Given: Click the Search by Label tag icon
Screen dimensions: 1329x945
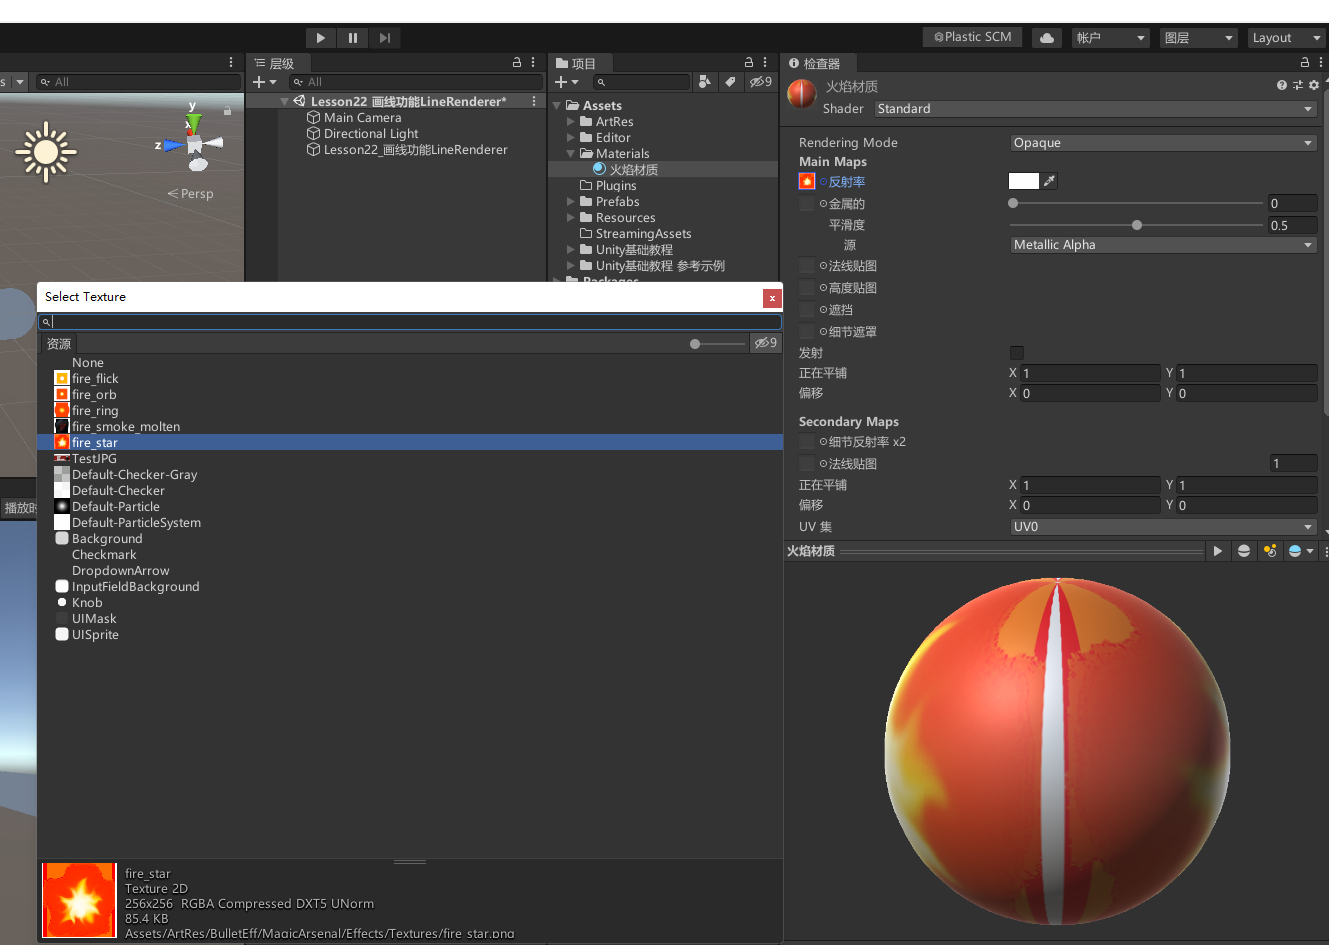Looking at the screenshot, I should [x=730, y=82].
